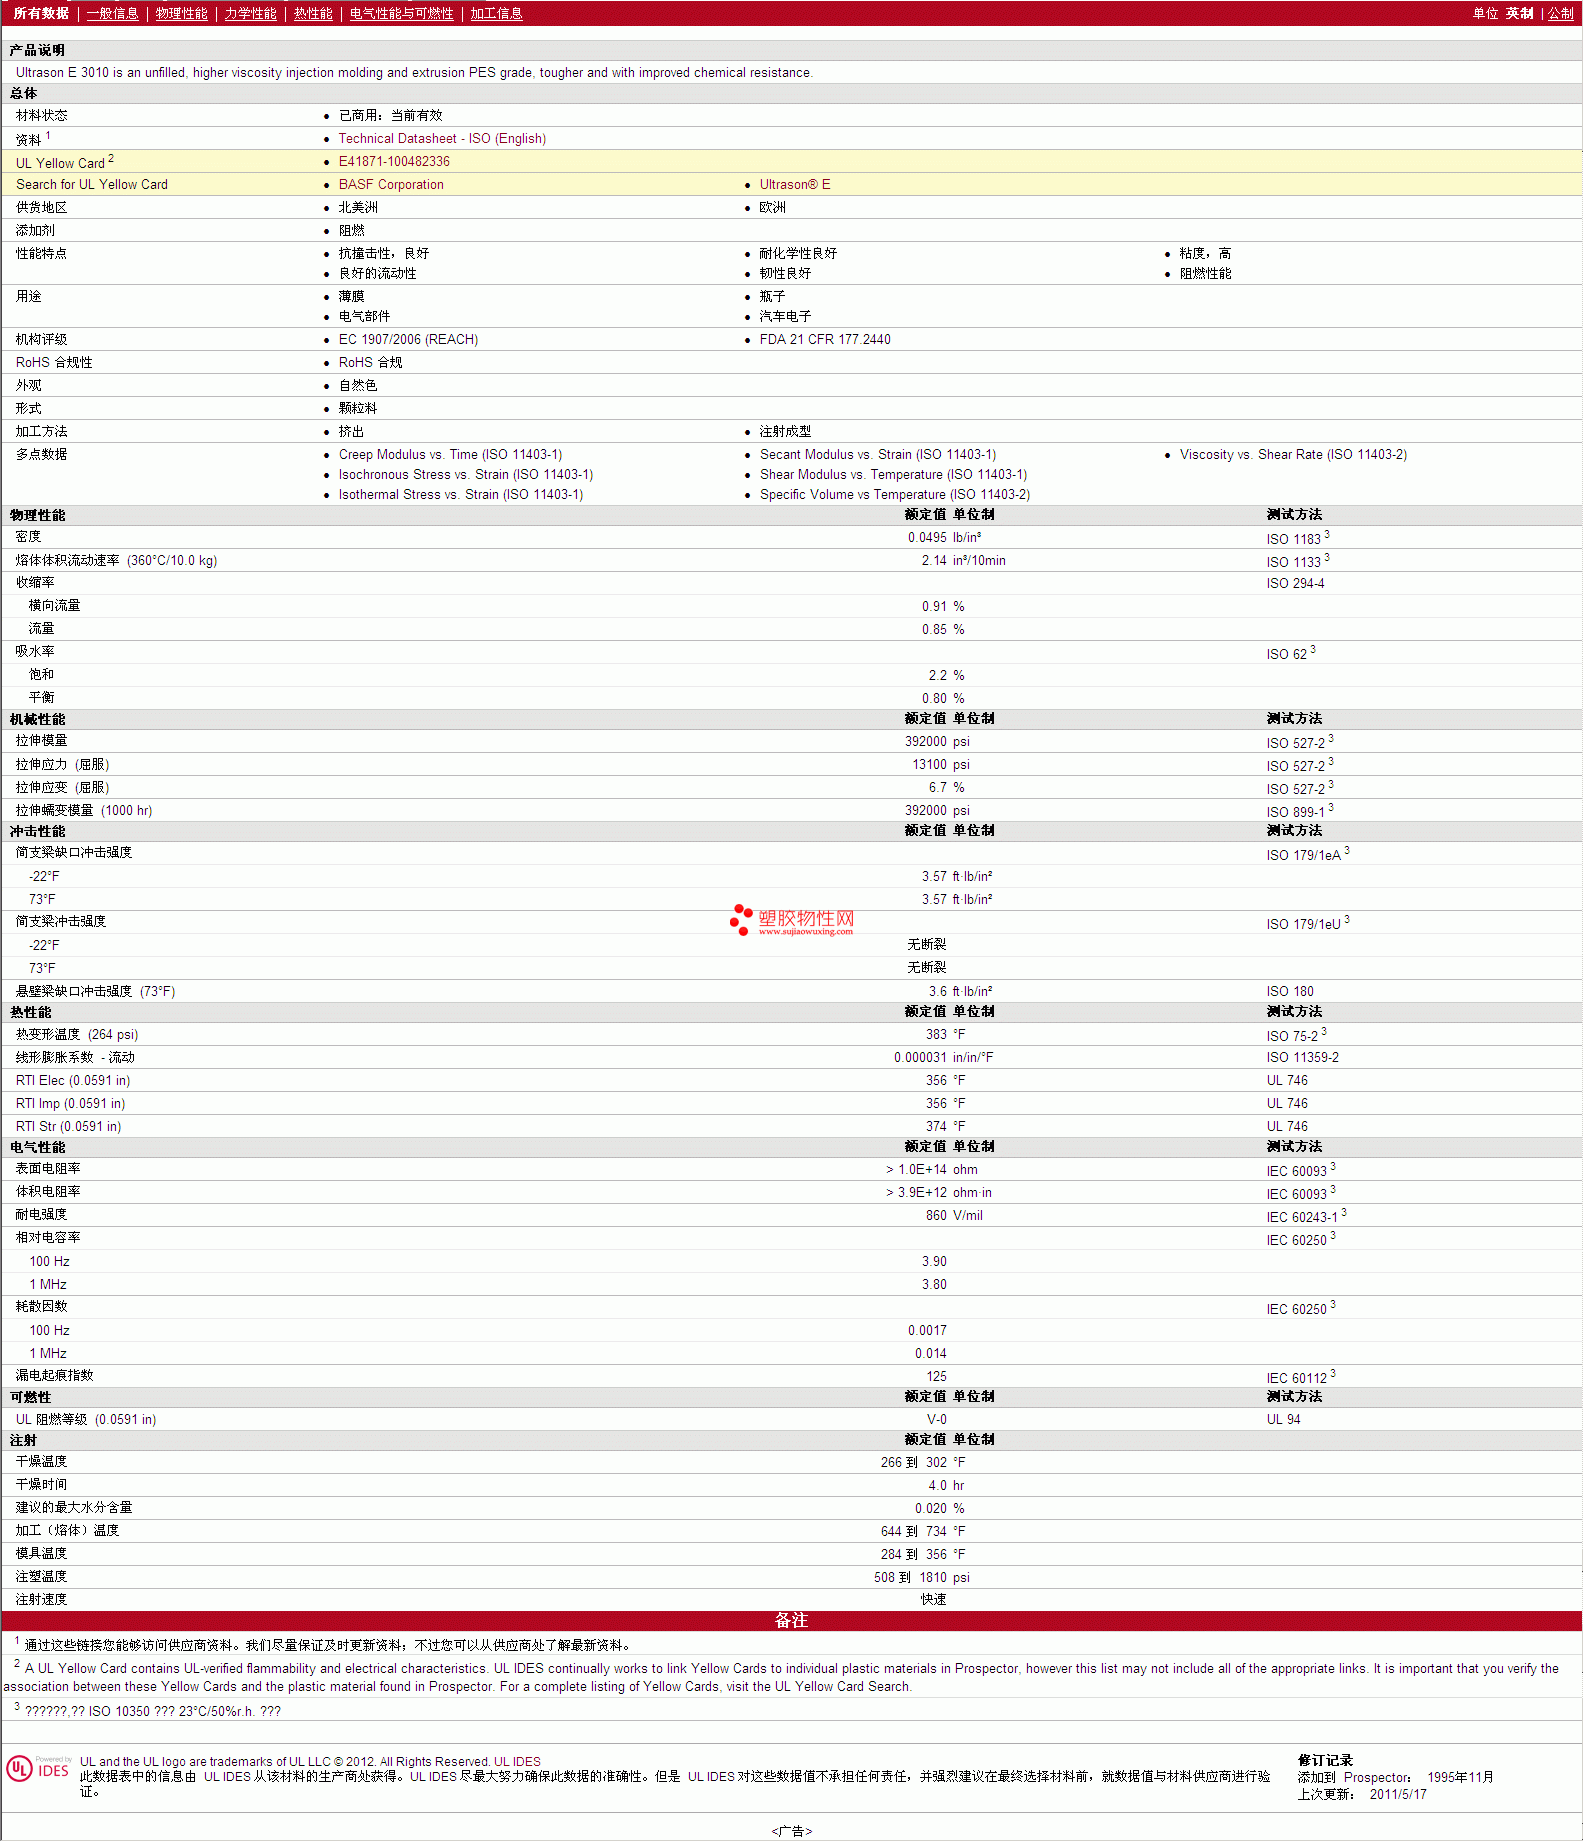
Task: Click RTI Elec (0.0591 in) row
Action: click(x=791, y=1080)
